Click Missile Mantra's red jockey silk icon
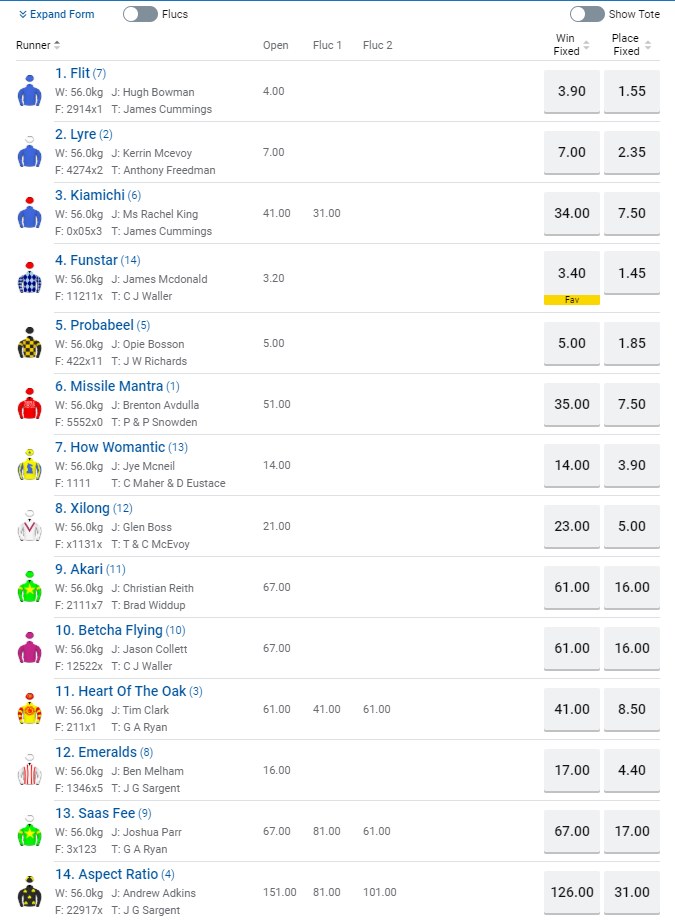 (x=29, y=404)
